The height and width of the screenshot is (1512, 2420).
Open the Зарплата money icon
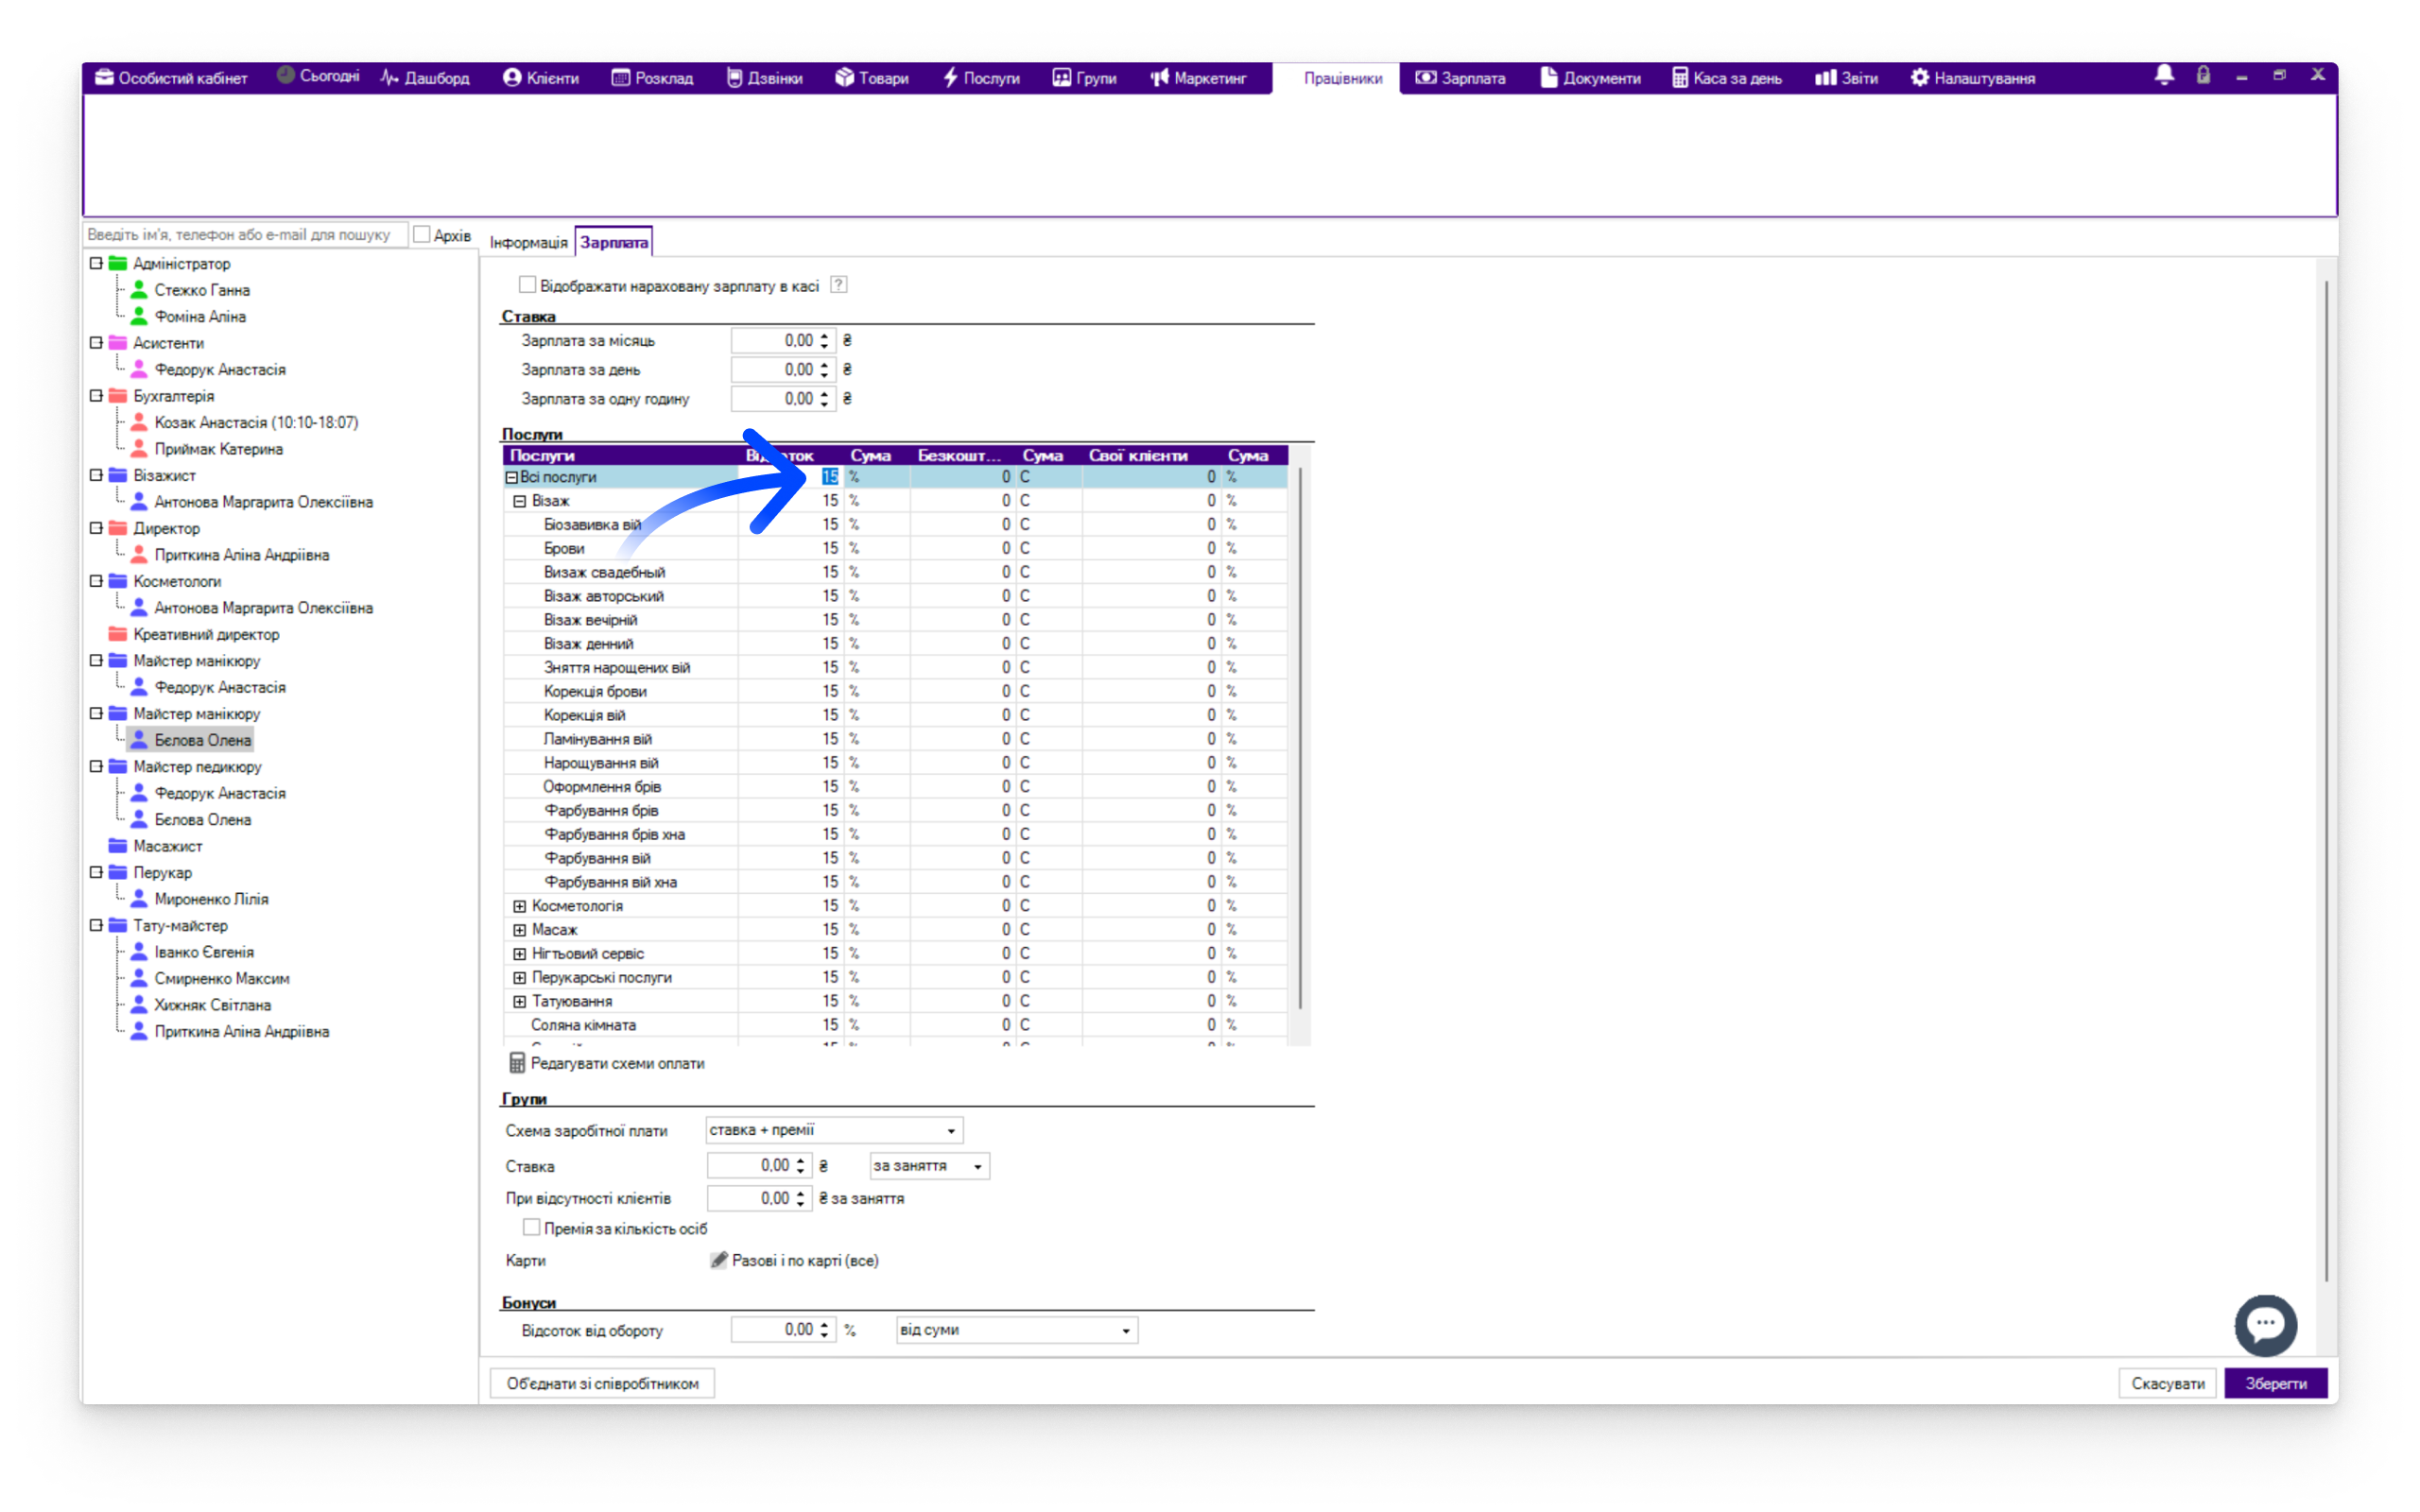coord(1425,77)
